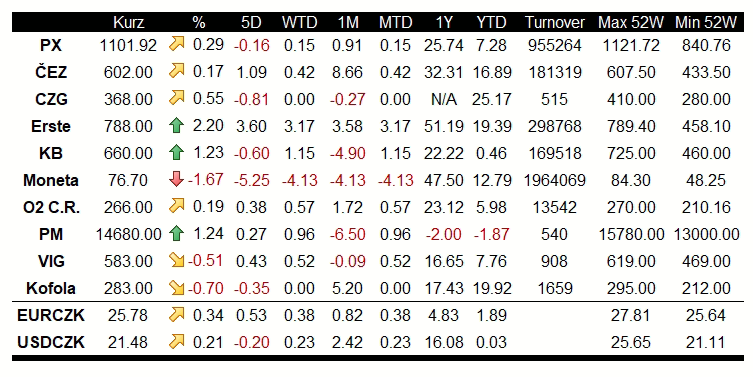This screenshot has width=753, height=377.
Task: Click EURCZK rate 25.78
Action: click(128, 315)
